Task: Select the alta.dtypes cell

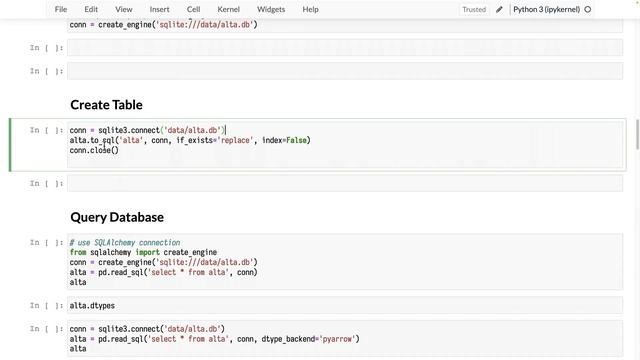Action: (345, 305)
